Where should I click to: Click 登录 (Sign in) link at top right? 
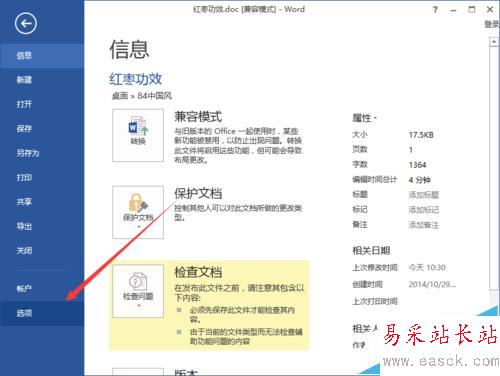pos(492,24)
